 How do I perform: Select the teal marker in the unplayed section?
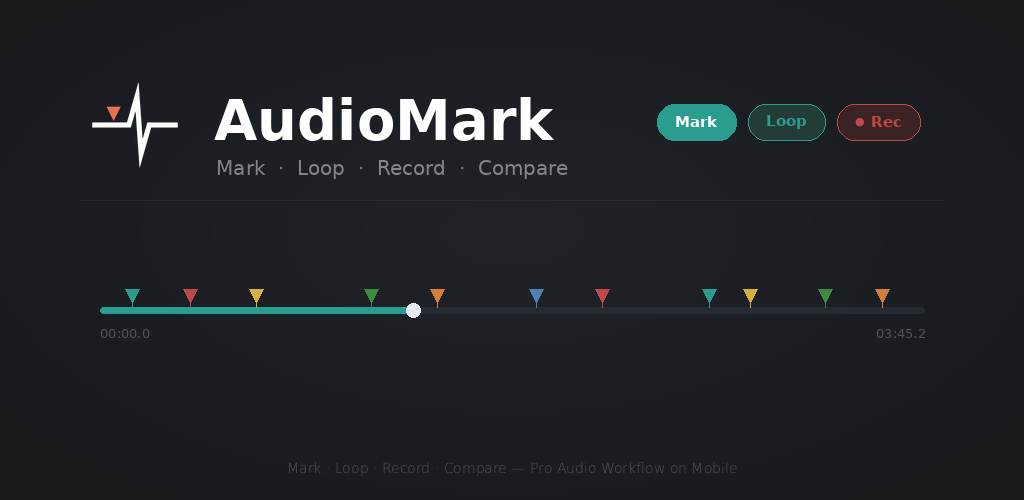[x=709, y=297]
